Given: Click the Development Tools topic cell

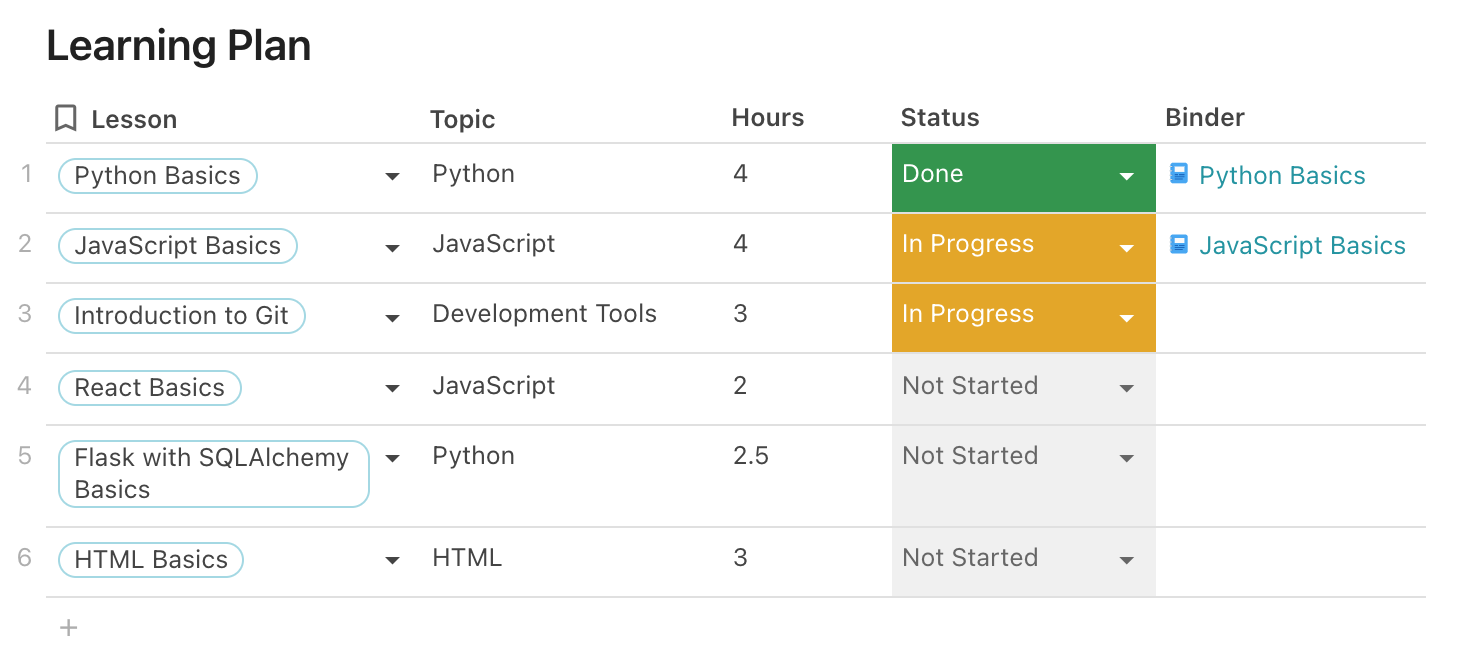Looking at the screenshot, I should coord(544,314).
